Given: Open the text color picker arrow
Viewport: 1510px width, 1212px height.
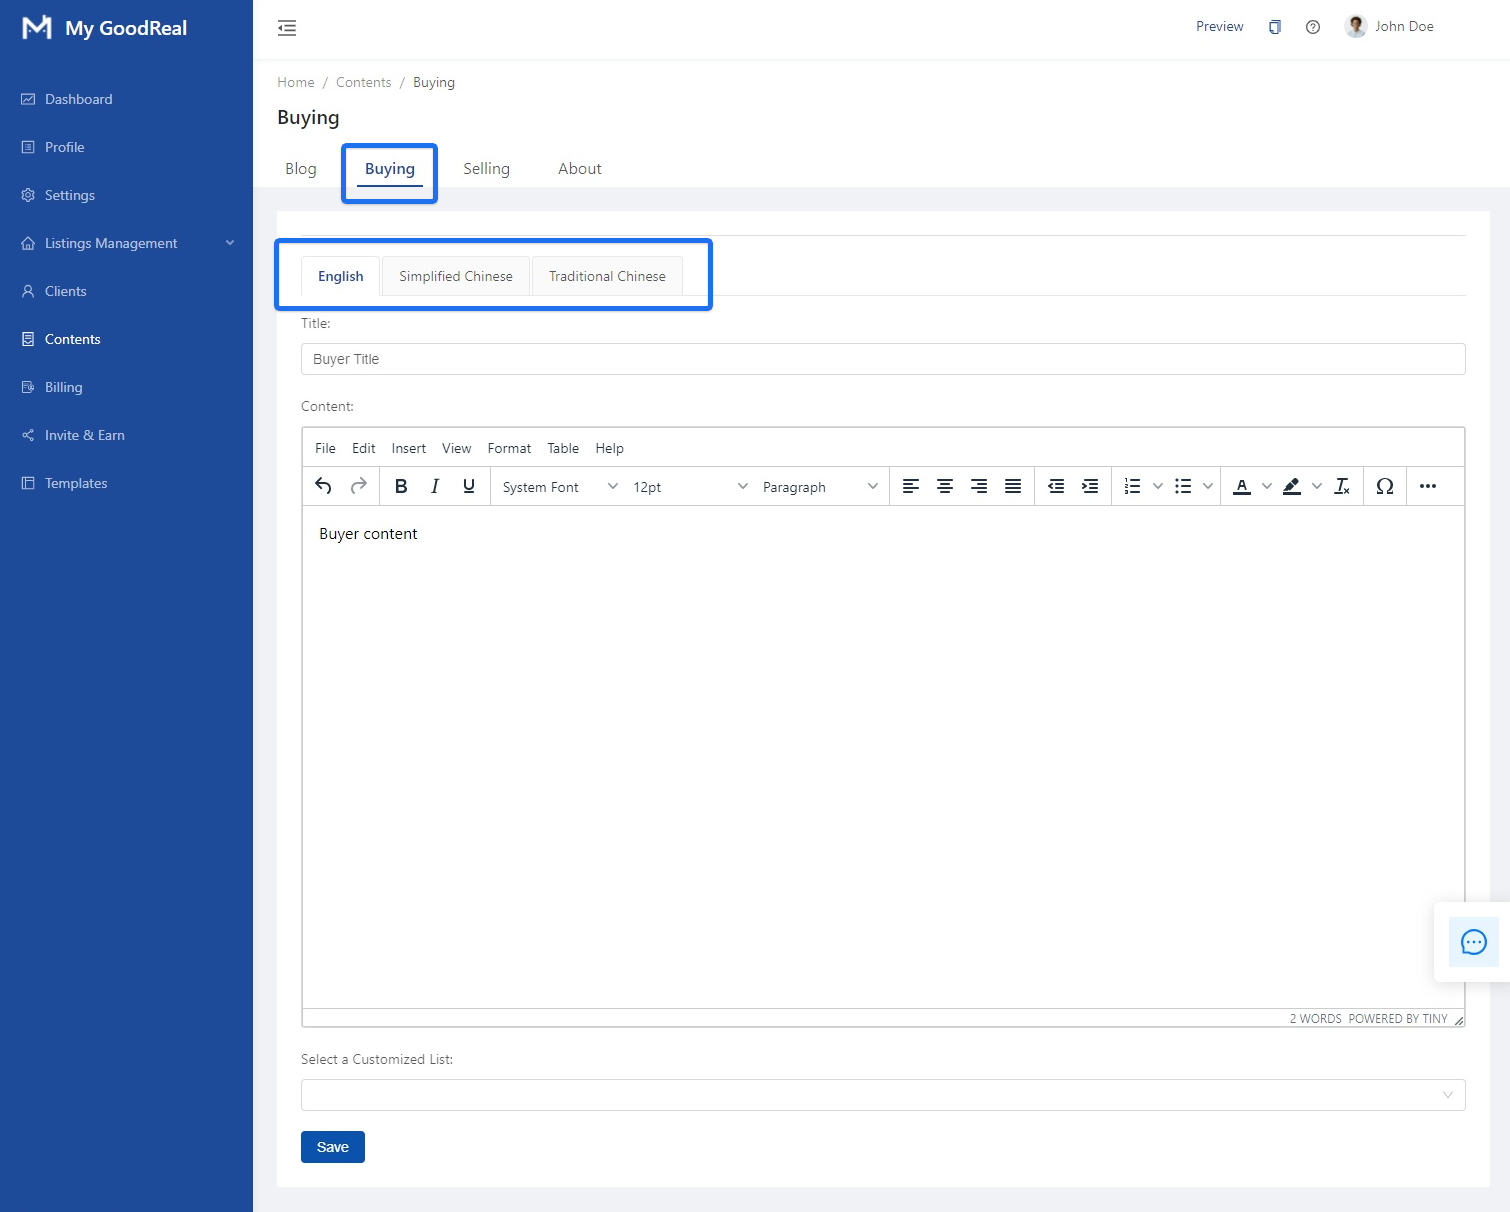Looking at the screenshot, I should pyautogui.click(x=1267, y=486).
